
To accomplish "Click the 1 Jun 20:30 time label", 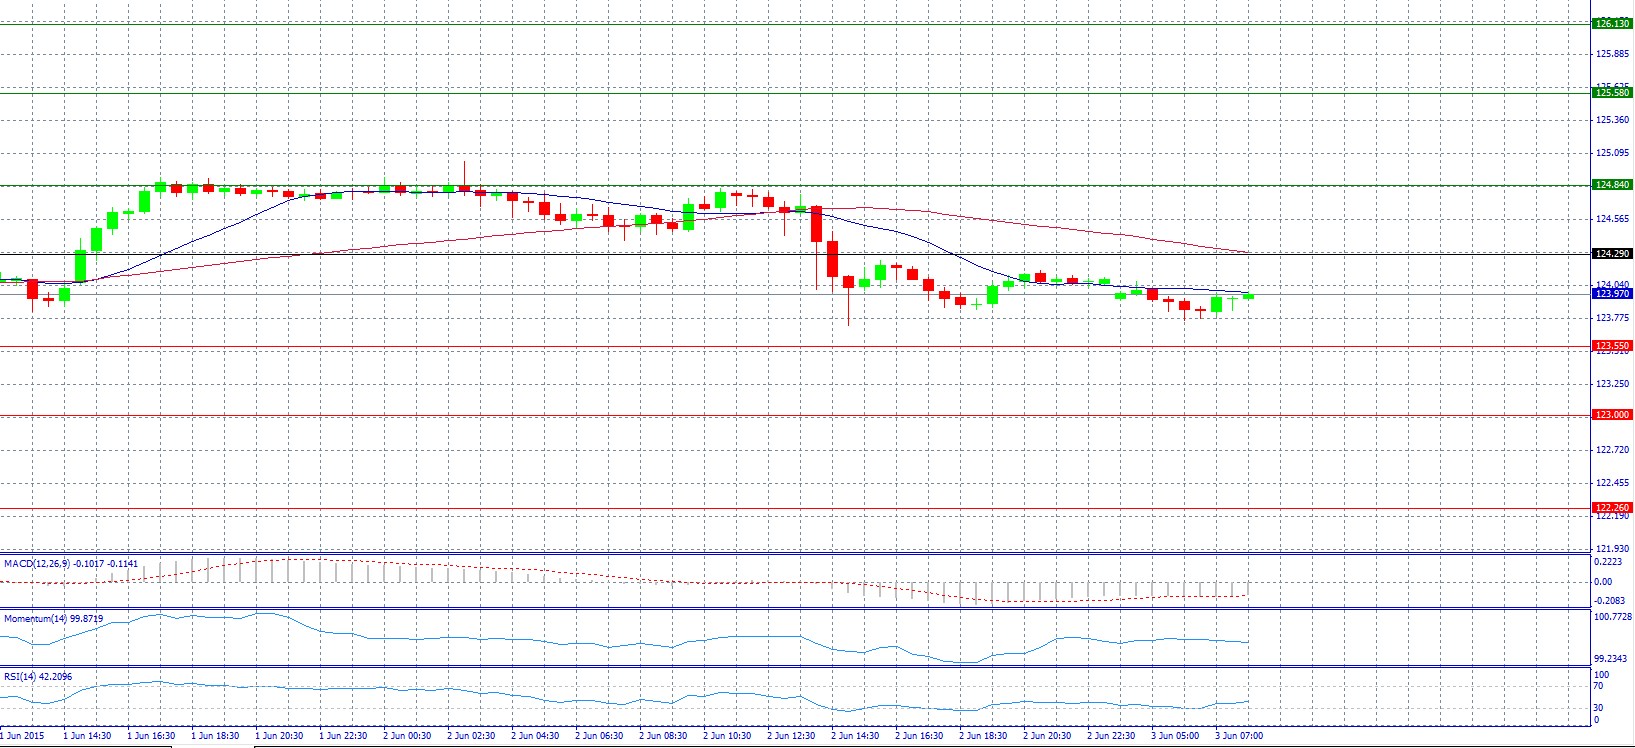I will pos(279,736).
